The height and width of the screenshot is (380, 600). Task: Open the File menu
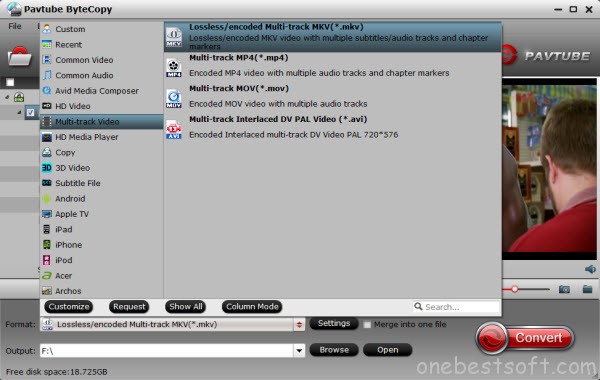click(x=15, y=26)
